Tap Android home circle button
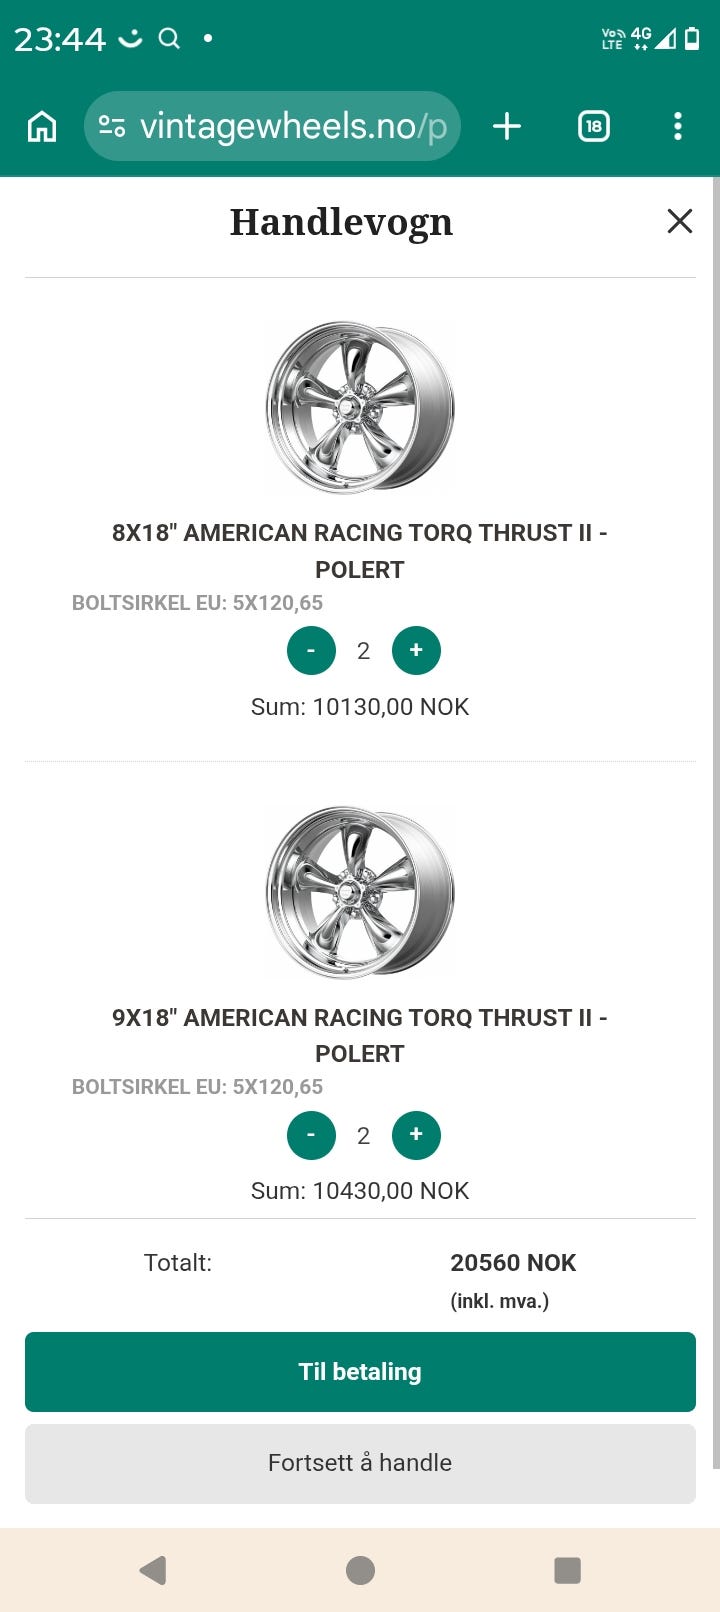 (x=360, y=1570)
